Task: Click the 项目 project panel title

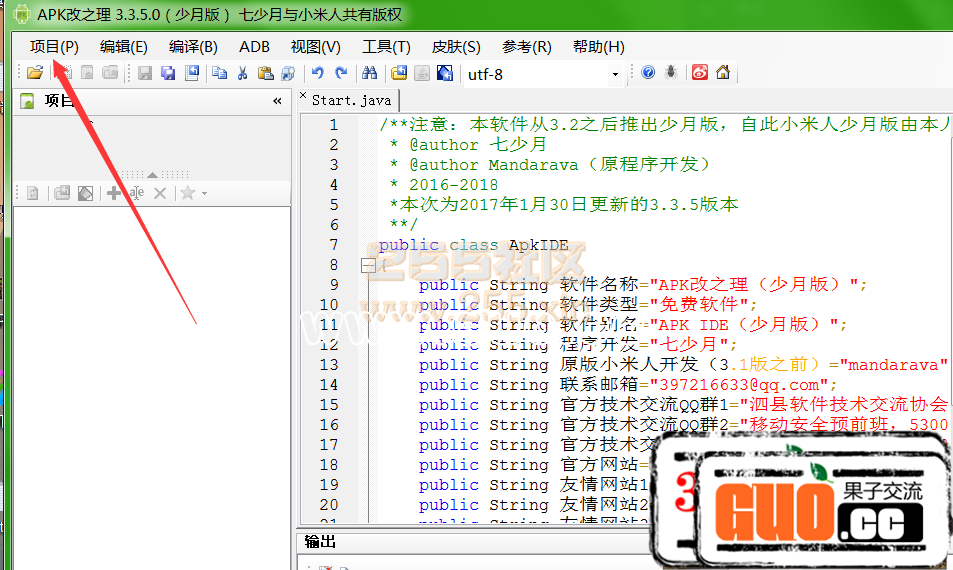Action: (60, 101)
